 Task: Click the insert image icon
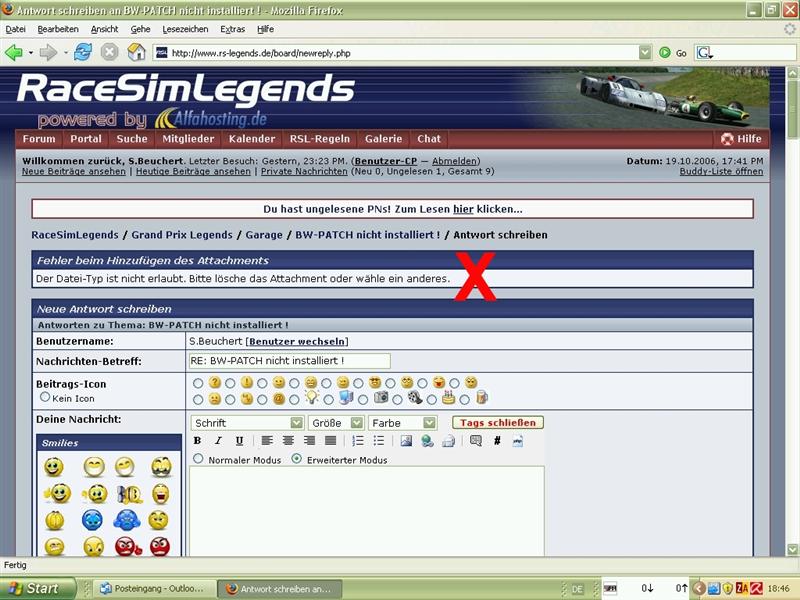[406, 441]
